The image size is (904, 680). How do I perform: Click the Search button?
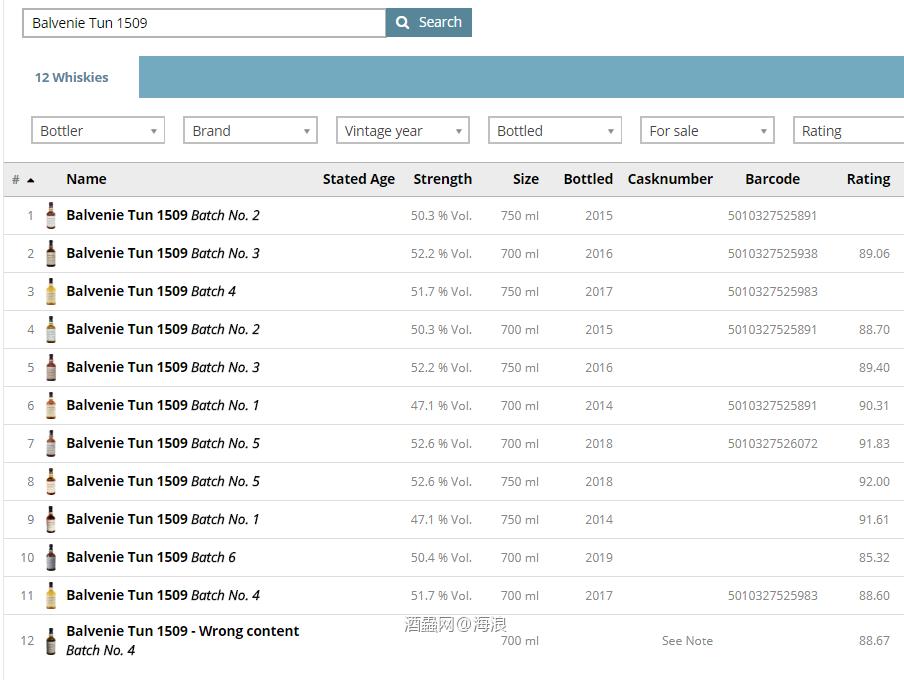tap(429, 22)
